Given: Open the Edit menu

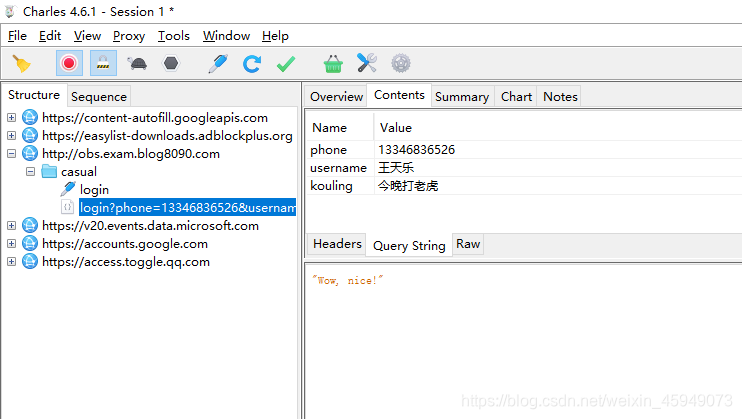Looking at the screenshot, I should [50, 36].
